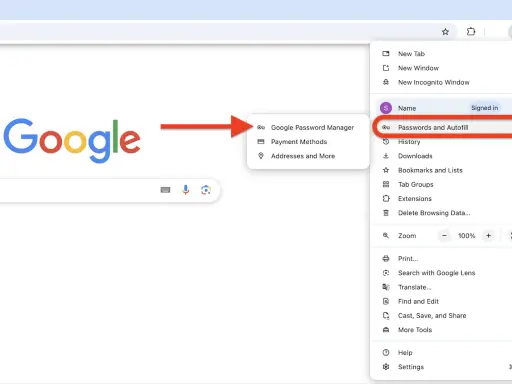Click the Settings gear icon
Screen dimensions: 512x384
point(386,367)
